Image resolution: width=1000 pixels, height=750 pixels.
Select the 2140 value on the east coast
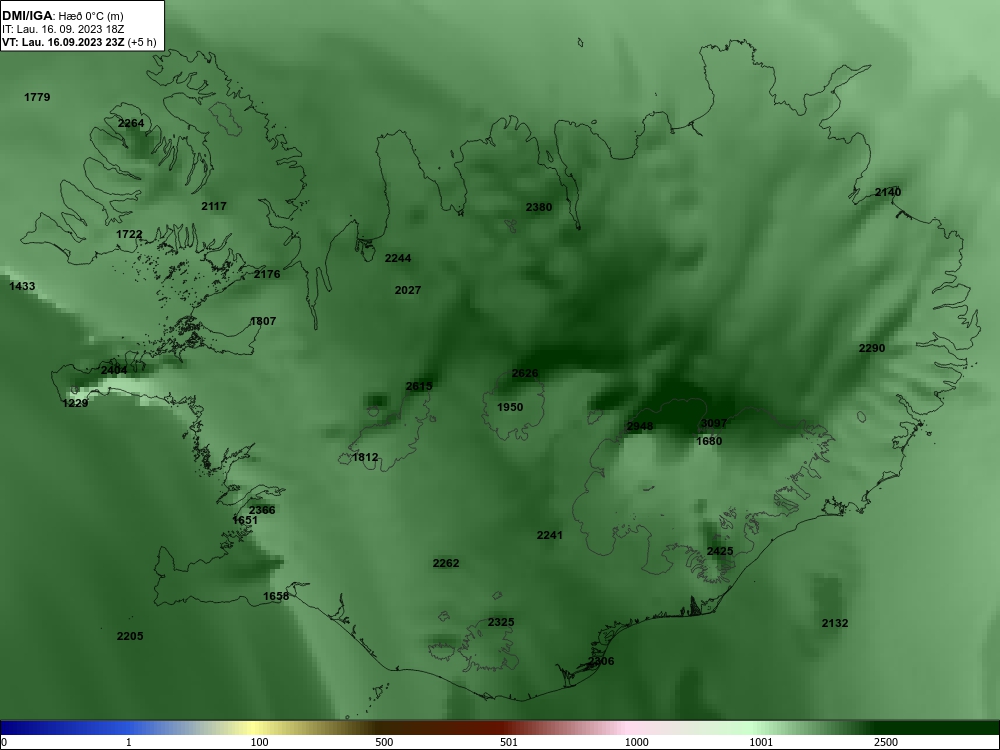tap(888, 192)
